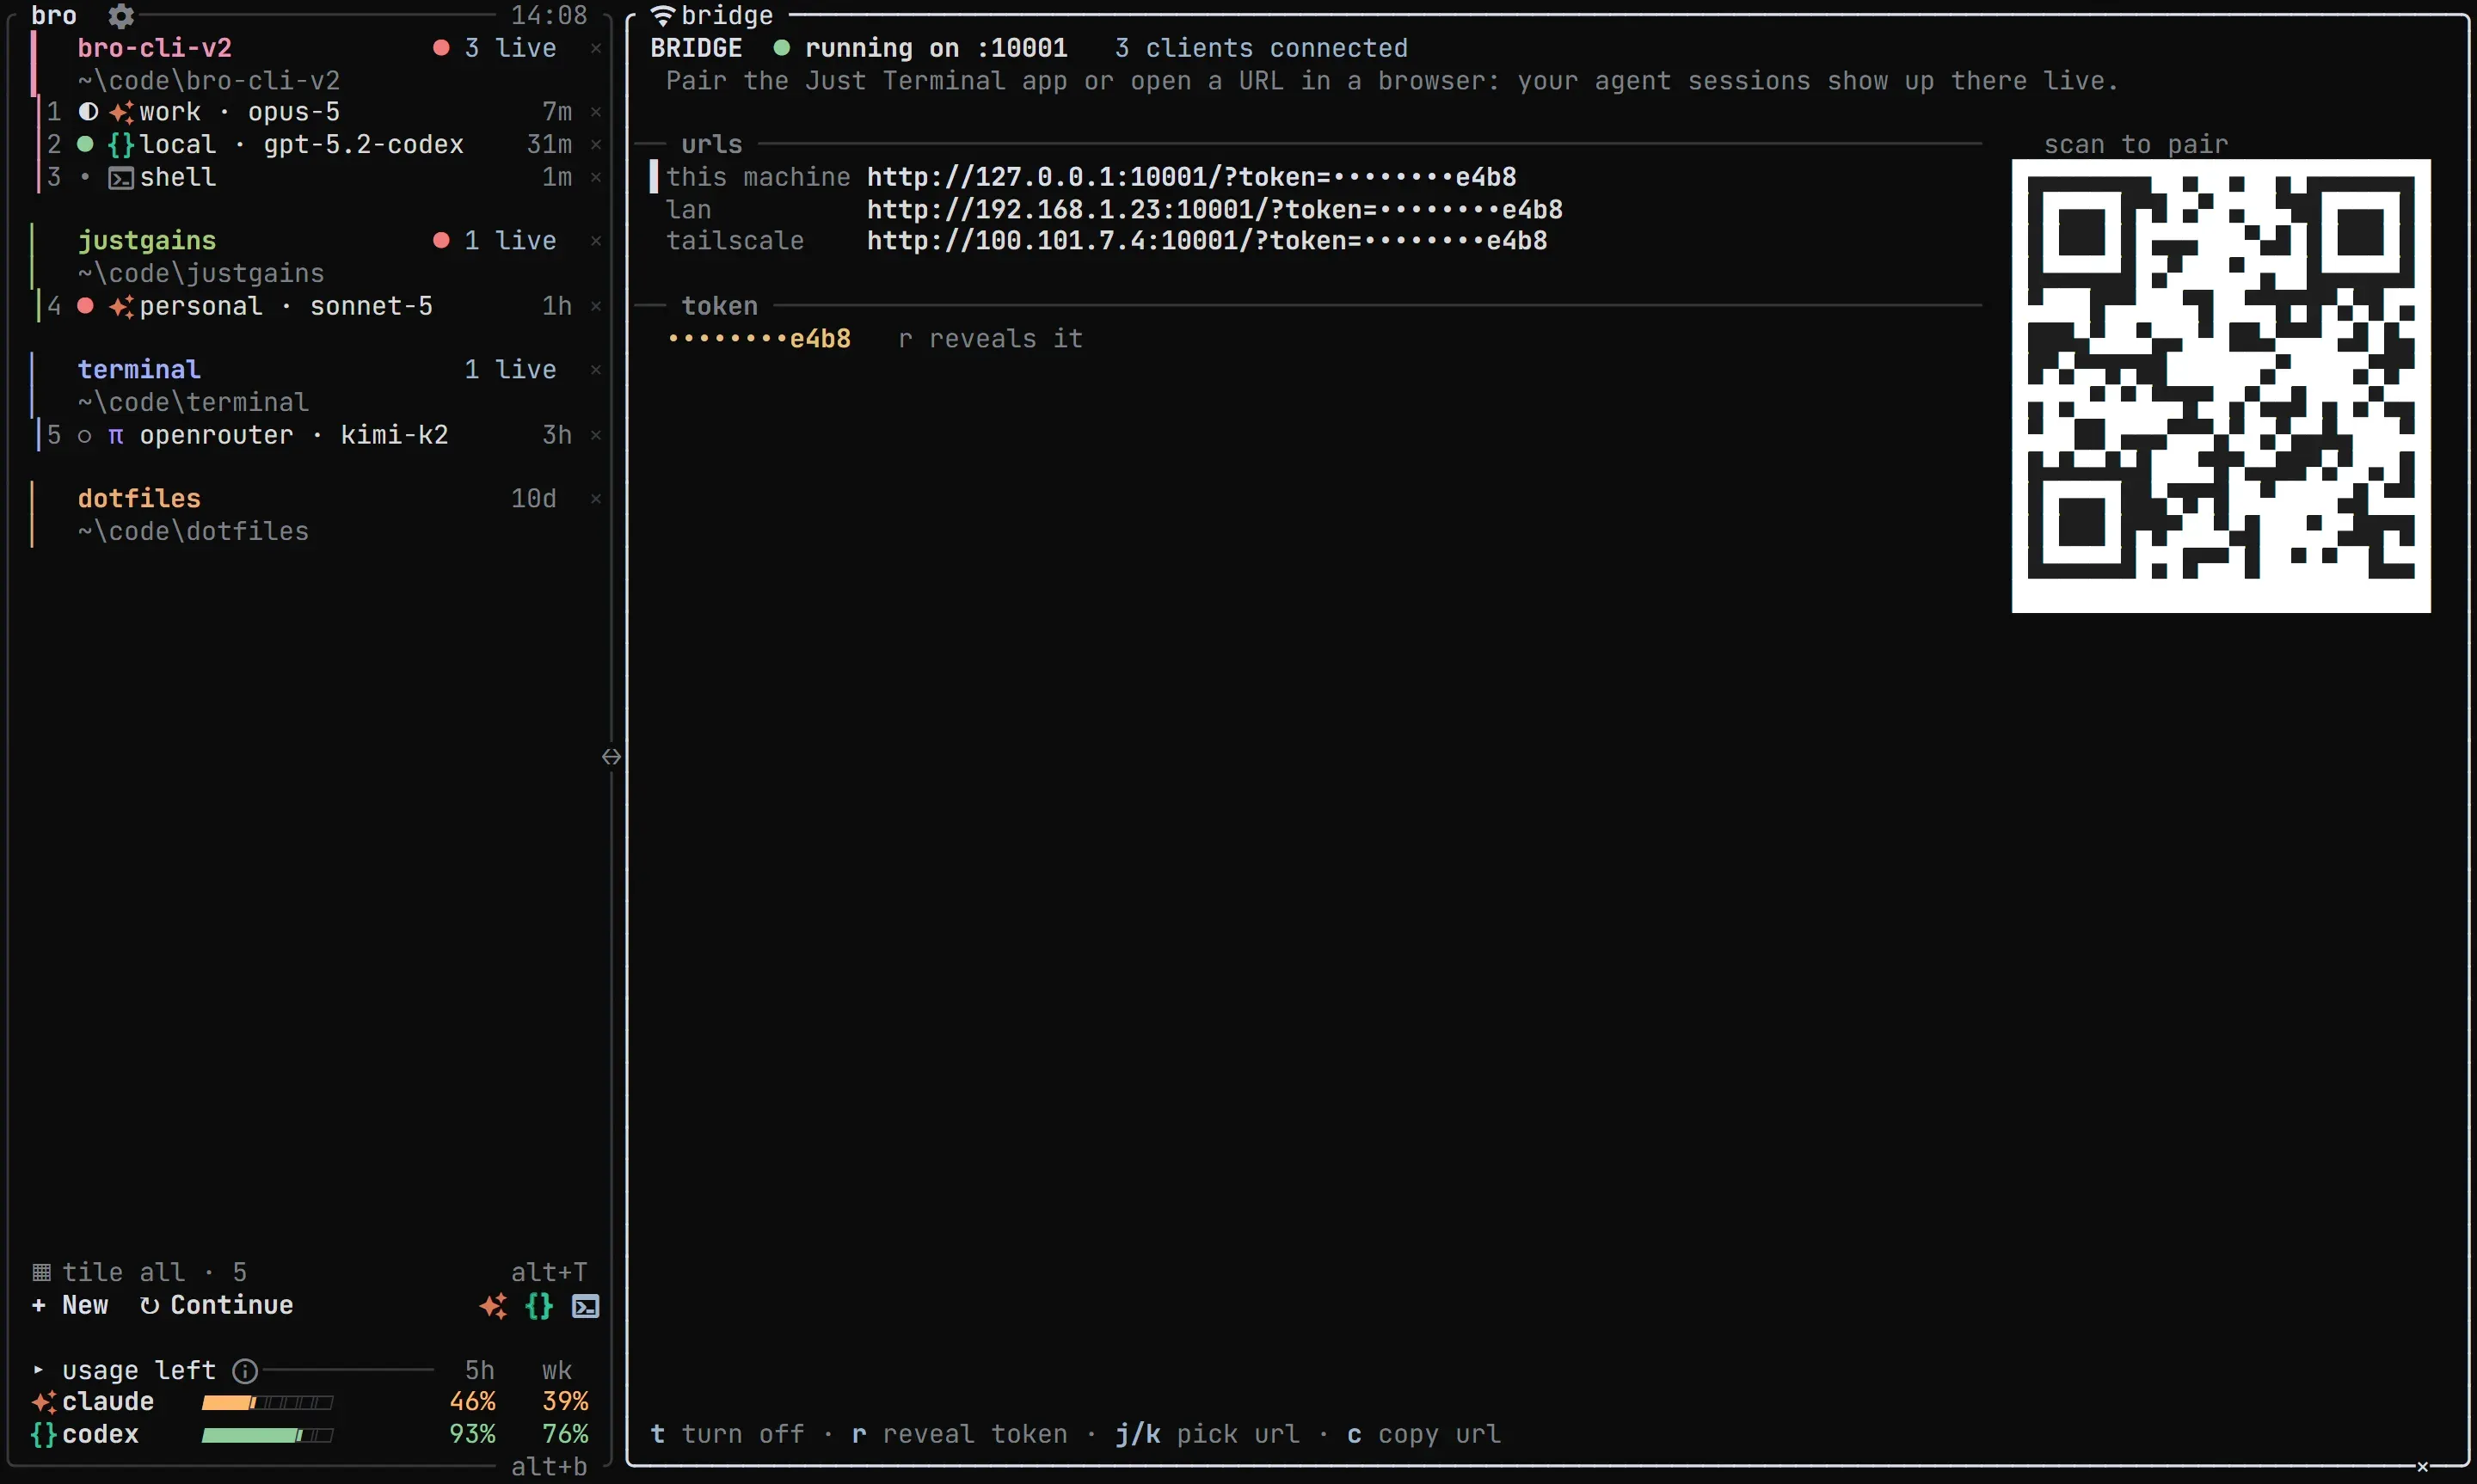Open the bro-cli-v2 project header
The height and width of the screenshot is (1484, 2477).
tap(155, 48)
